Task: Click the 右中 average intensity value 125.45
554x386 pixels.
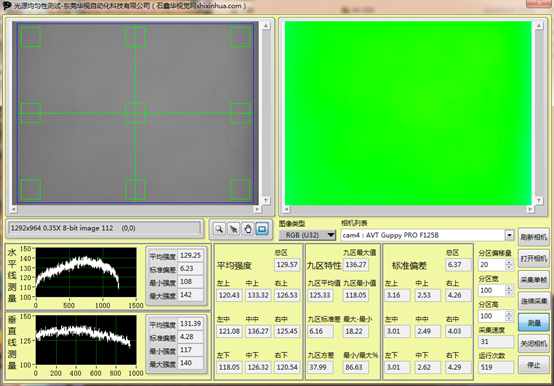Action: (x=287, y=331)
